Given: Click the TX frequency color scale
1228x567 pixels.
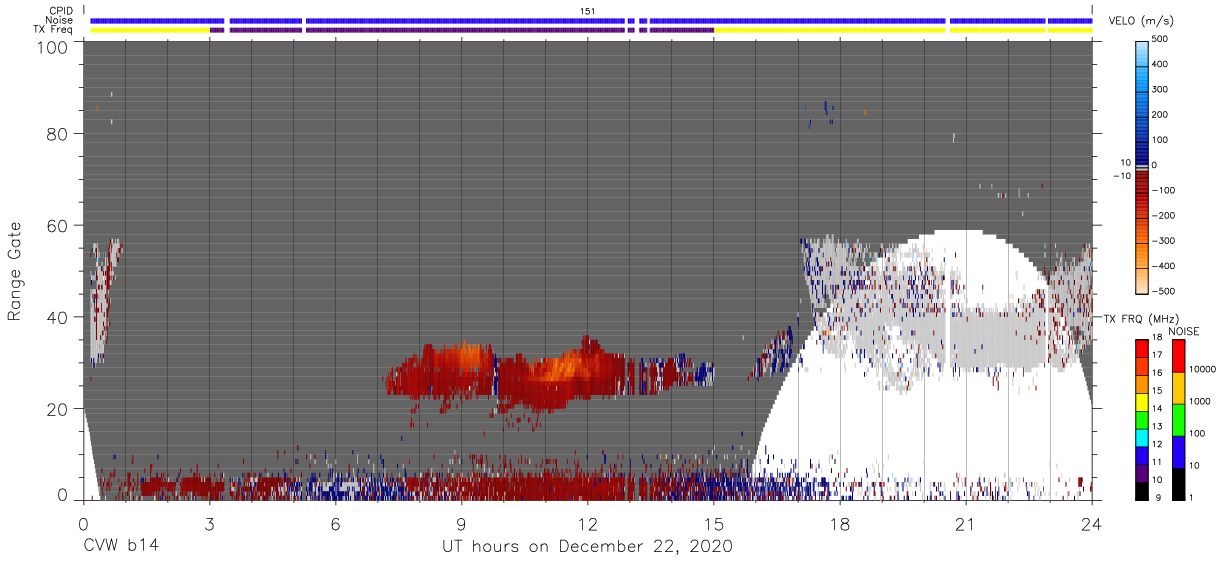Looking at the screenshot, I should tap(1142, 419).
